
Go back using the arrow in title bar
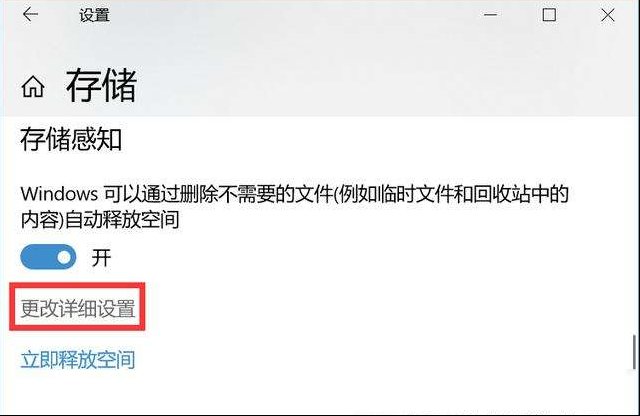coord(30,15)
